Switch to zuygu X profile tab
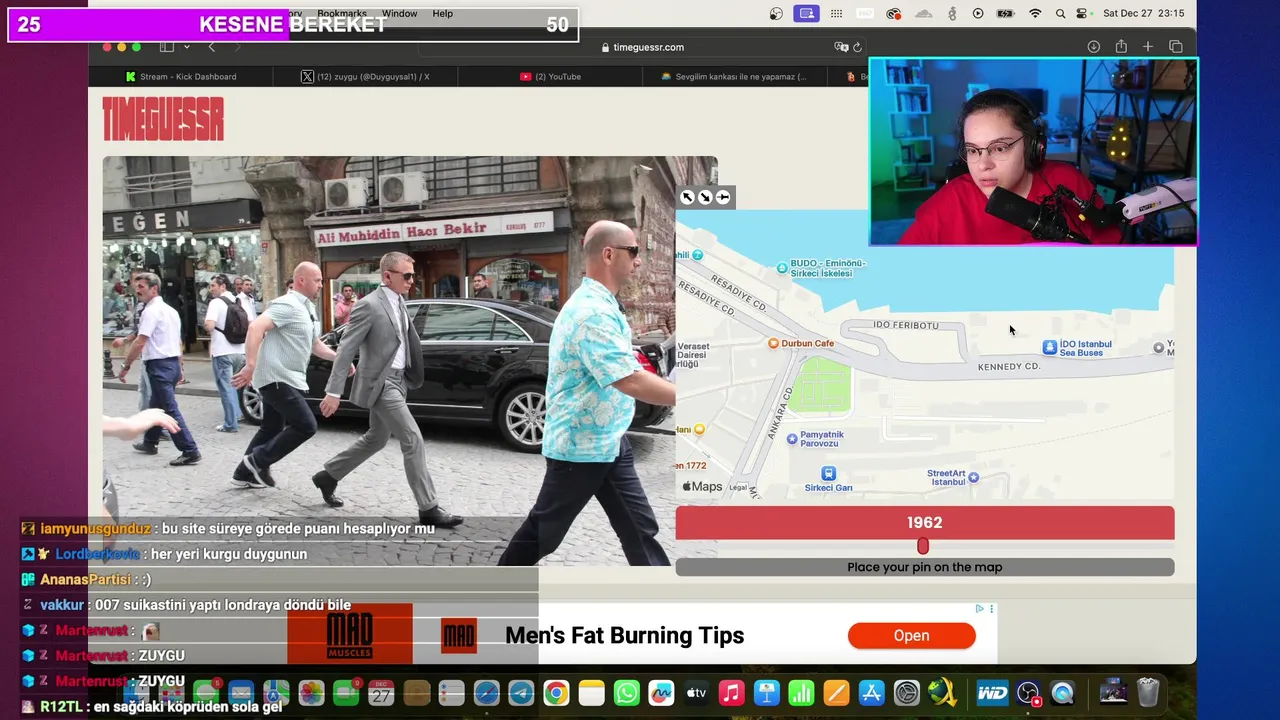The image size is (1280, 720). coord(366,76)
